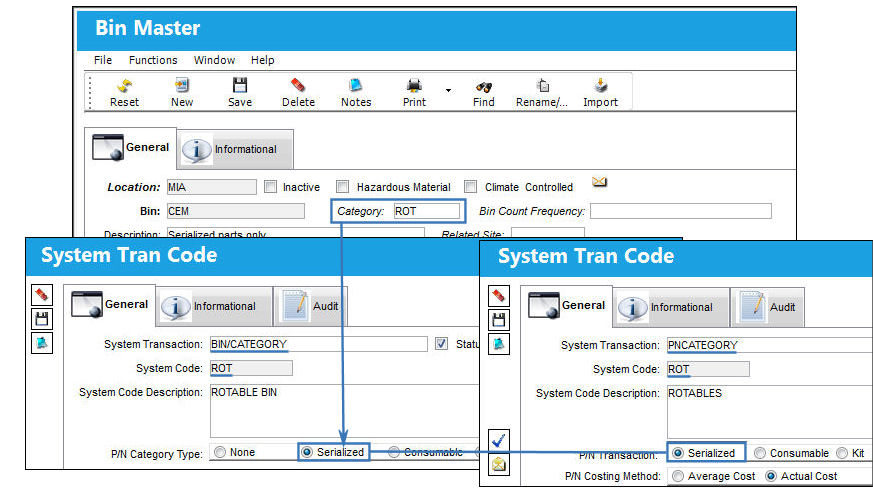Viewport: 873px width, 500px height.
Task: Switch to Informational tab in Bin Master
Action: click(x=235, y=149)
